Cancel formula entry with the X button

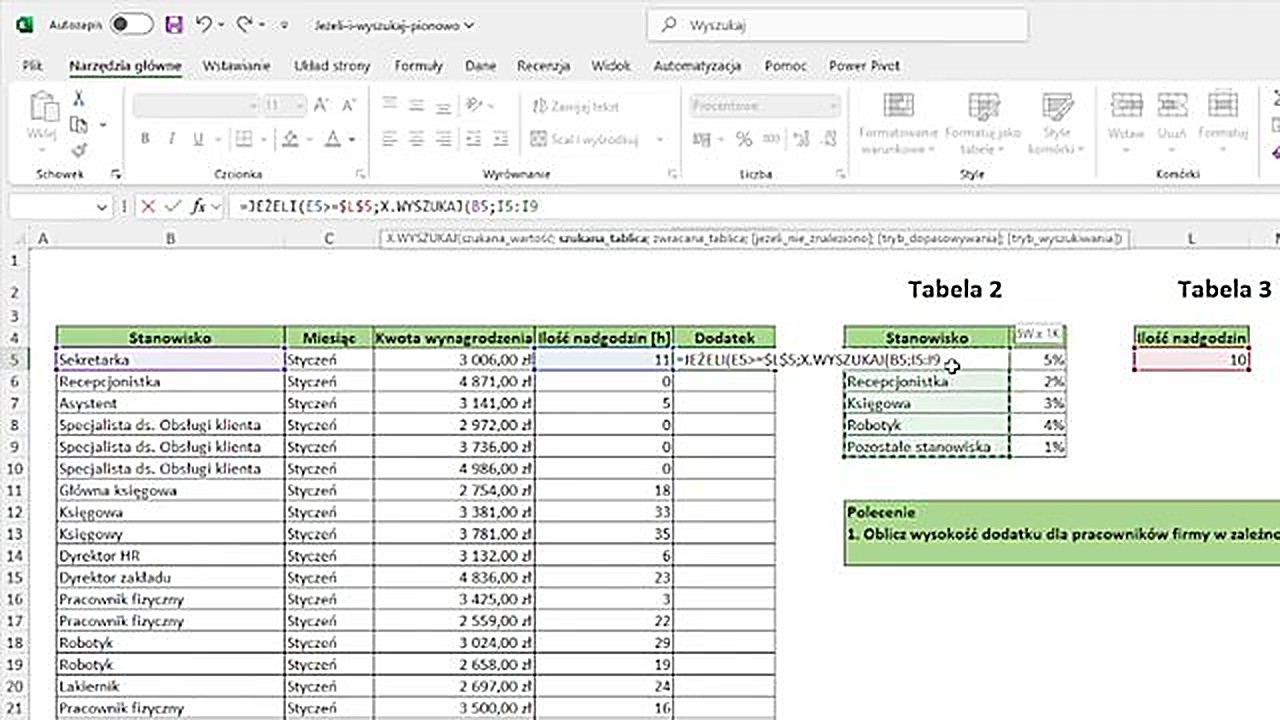coord(148,207)
